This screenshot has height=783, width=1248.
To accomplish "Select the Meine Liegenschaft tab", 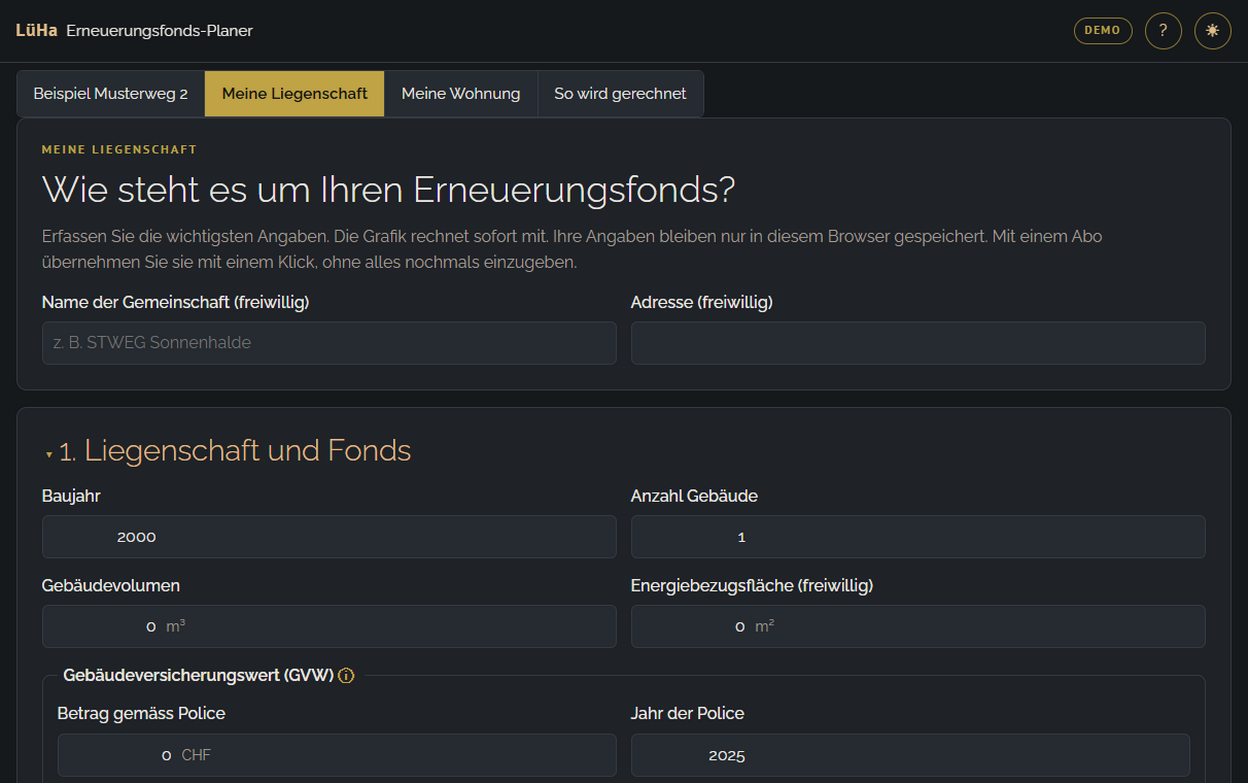I will (295, 94).
